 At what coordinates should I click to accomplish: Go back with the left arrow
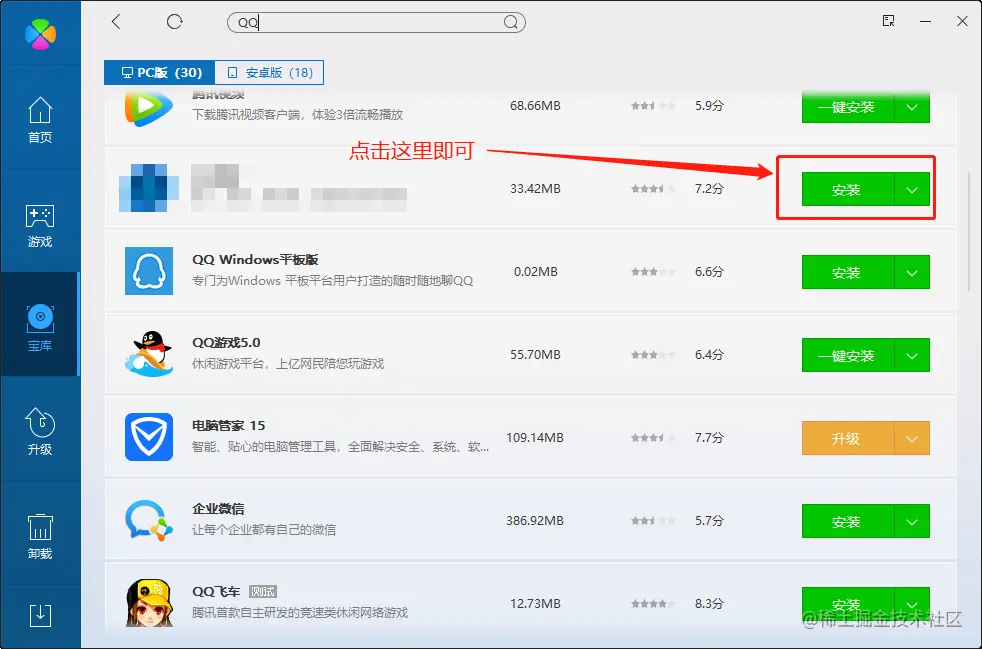pos(116,22)
